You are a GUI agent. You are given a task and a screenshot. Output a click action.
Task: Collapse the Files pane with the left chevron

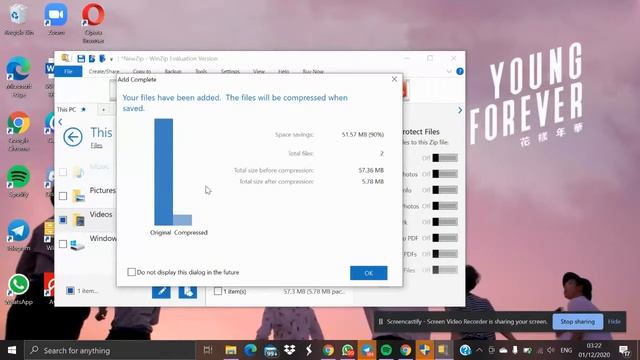coord(60,122)
